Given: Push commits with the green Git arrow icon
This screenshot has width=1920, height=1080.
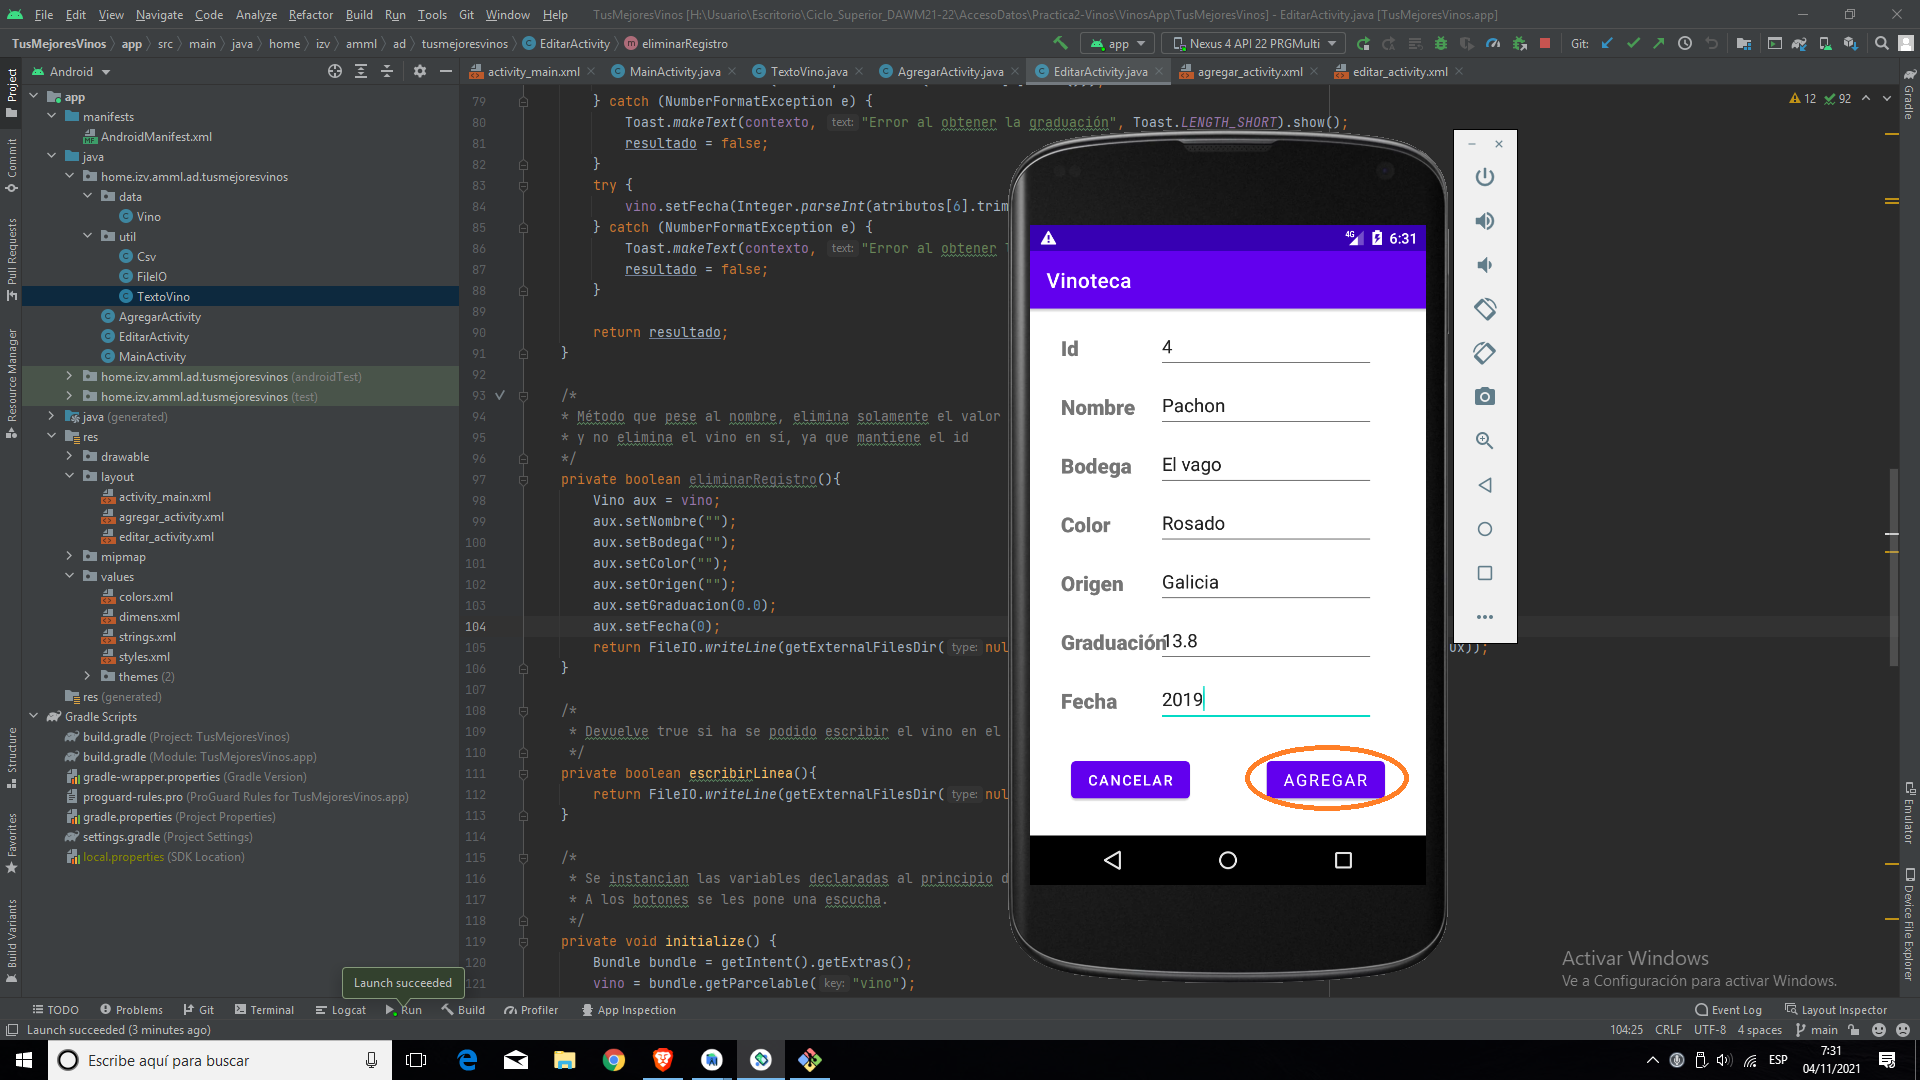Looking at the screenshot, I should [x=1658, y=43].
